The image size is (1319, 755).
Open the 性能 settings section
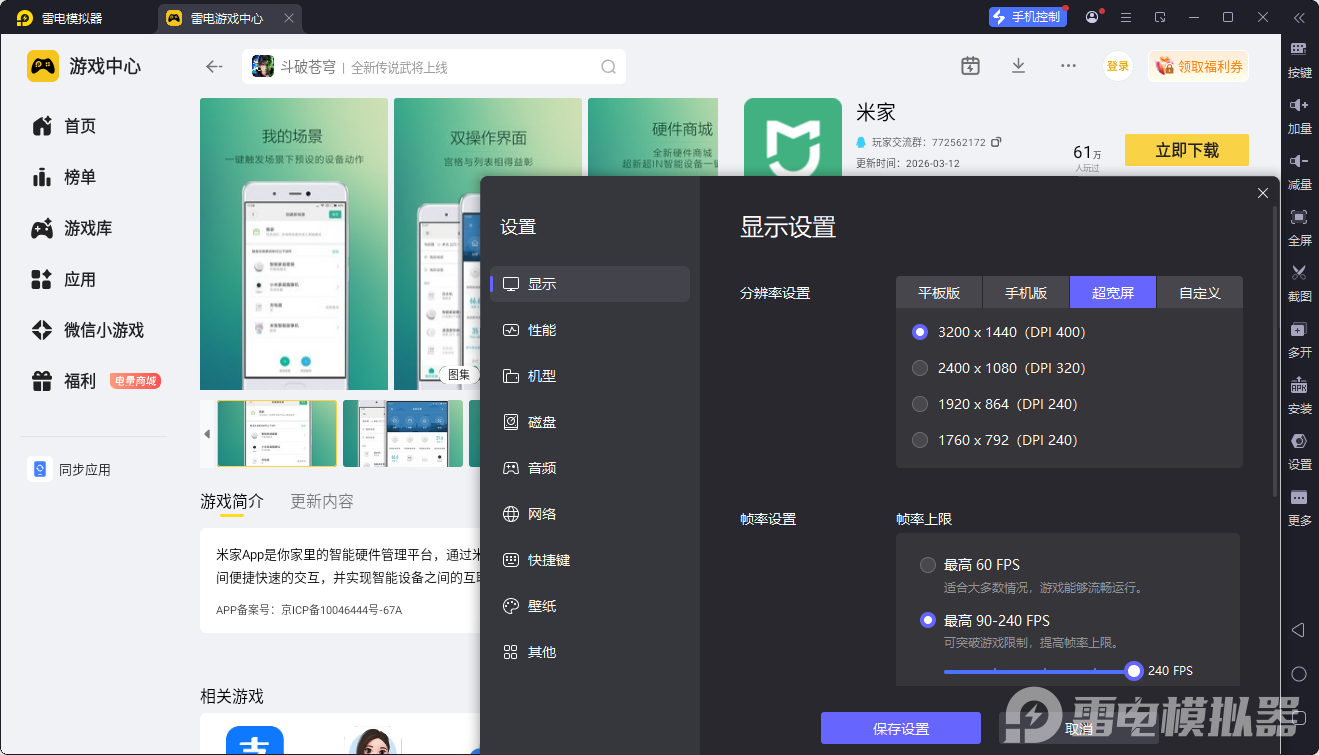542,330
